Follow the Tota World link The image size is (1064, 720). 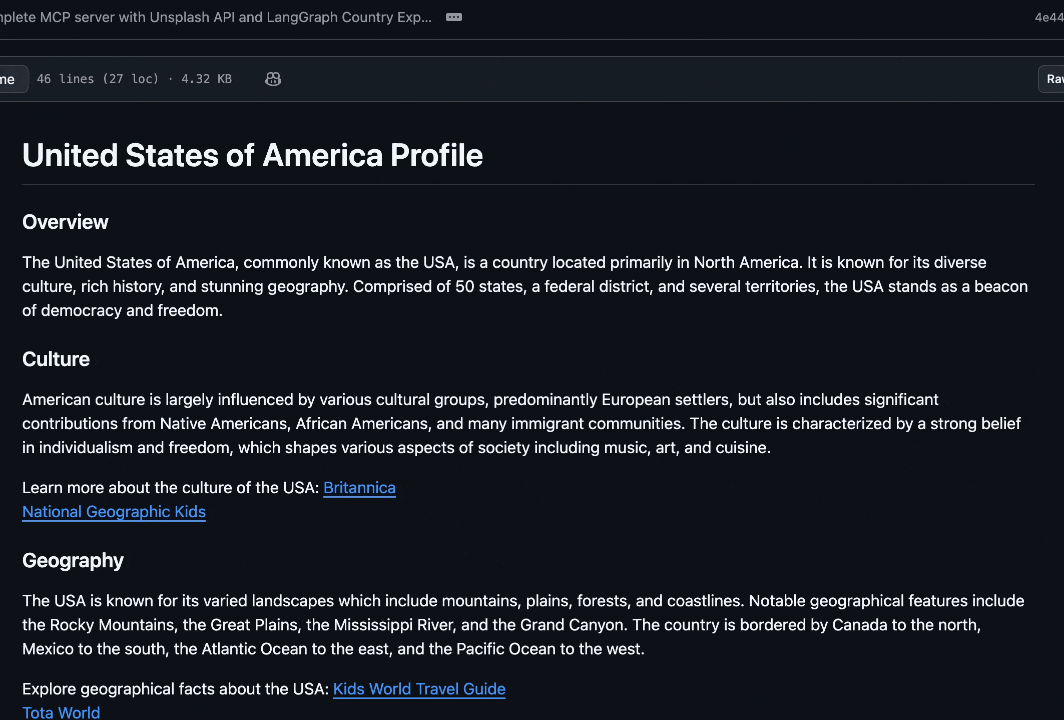click(x=60, y=712)
